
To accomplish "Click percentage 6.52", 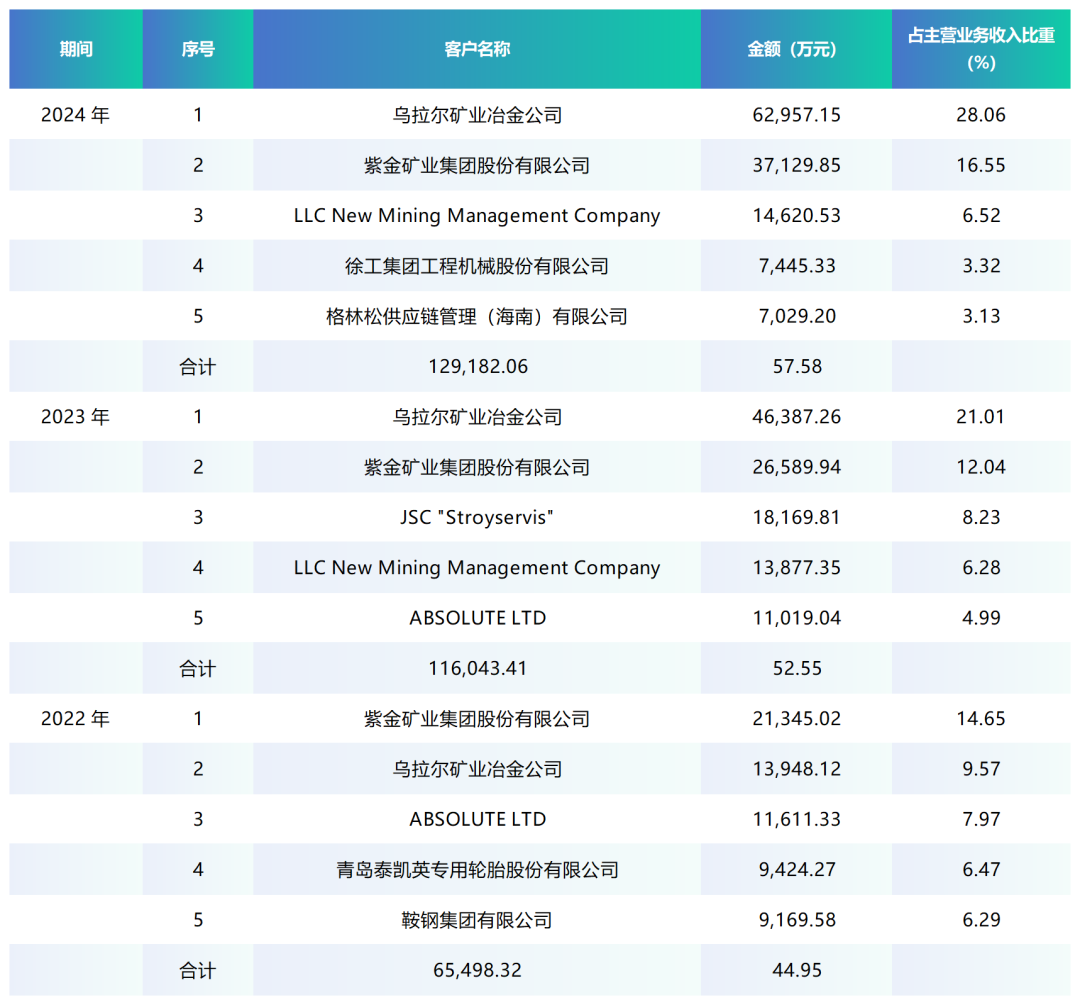I will click(x=981, y=215).
